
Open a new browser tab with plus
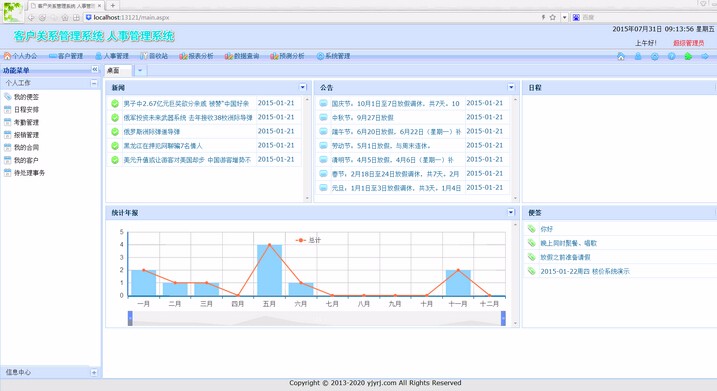112,5
